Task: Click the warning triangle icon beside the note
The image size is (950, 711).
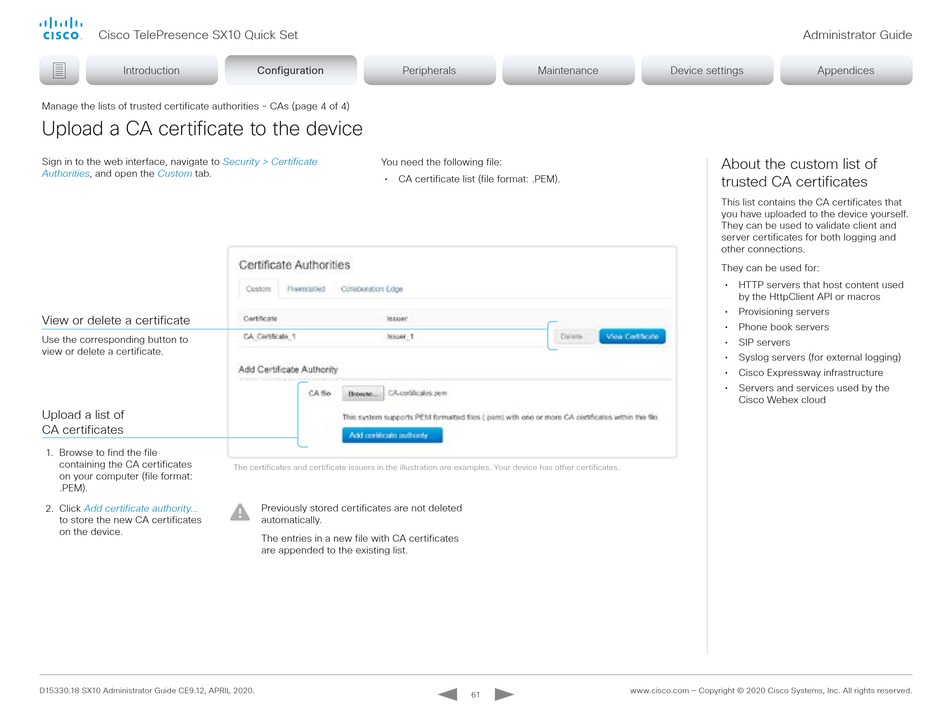Action: 240,512
